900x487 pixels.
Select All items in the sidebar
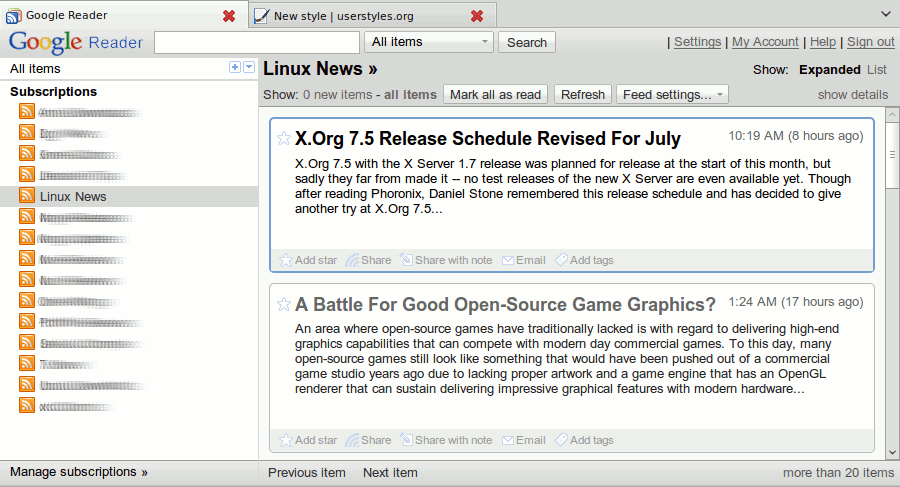tap(35, 69)
